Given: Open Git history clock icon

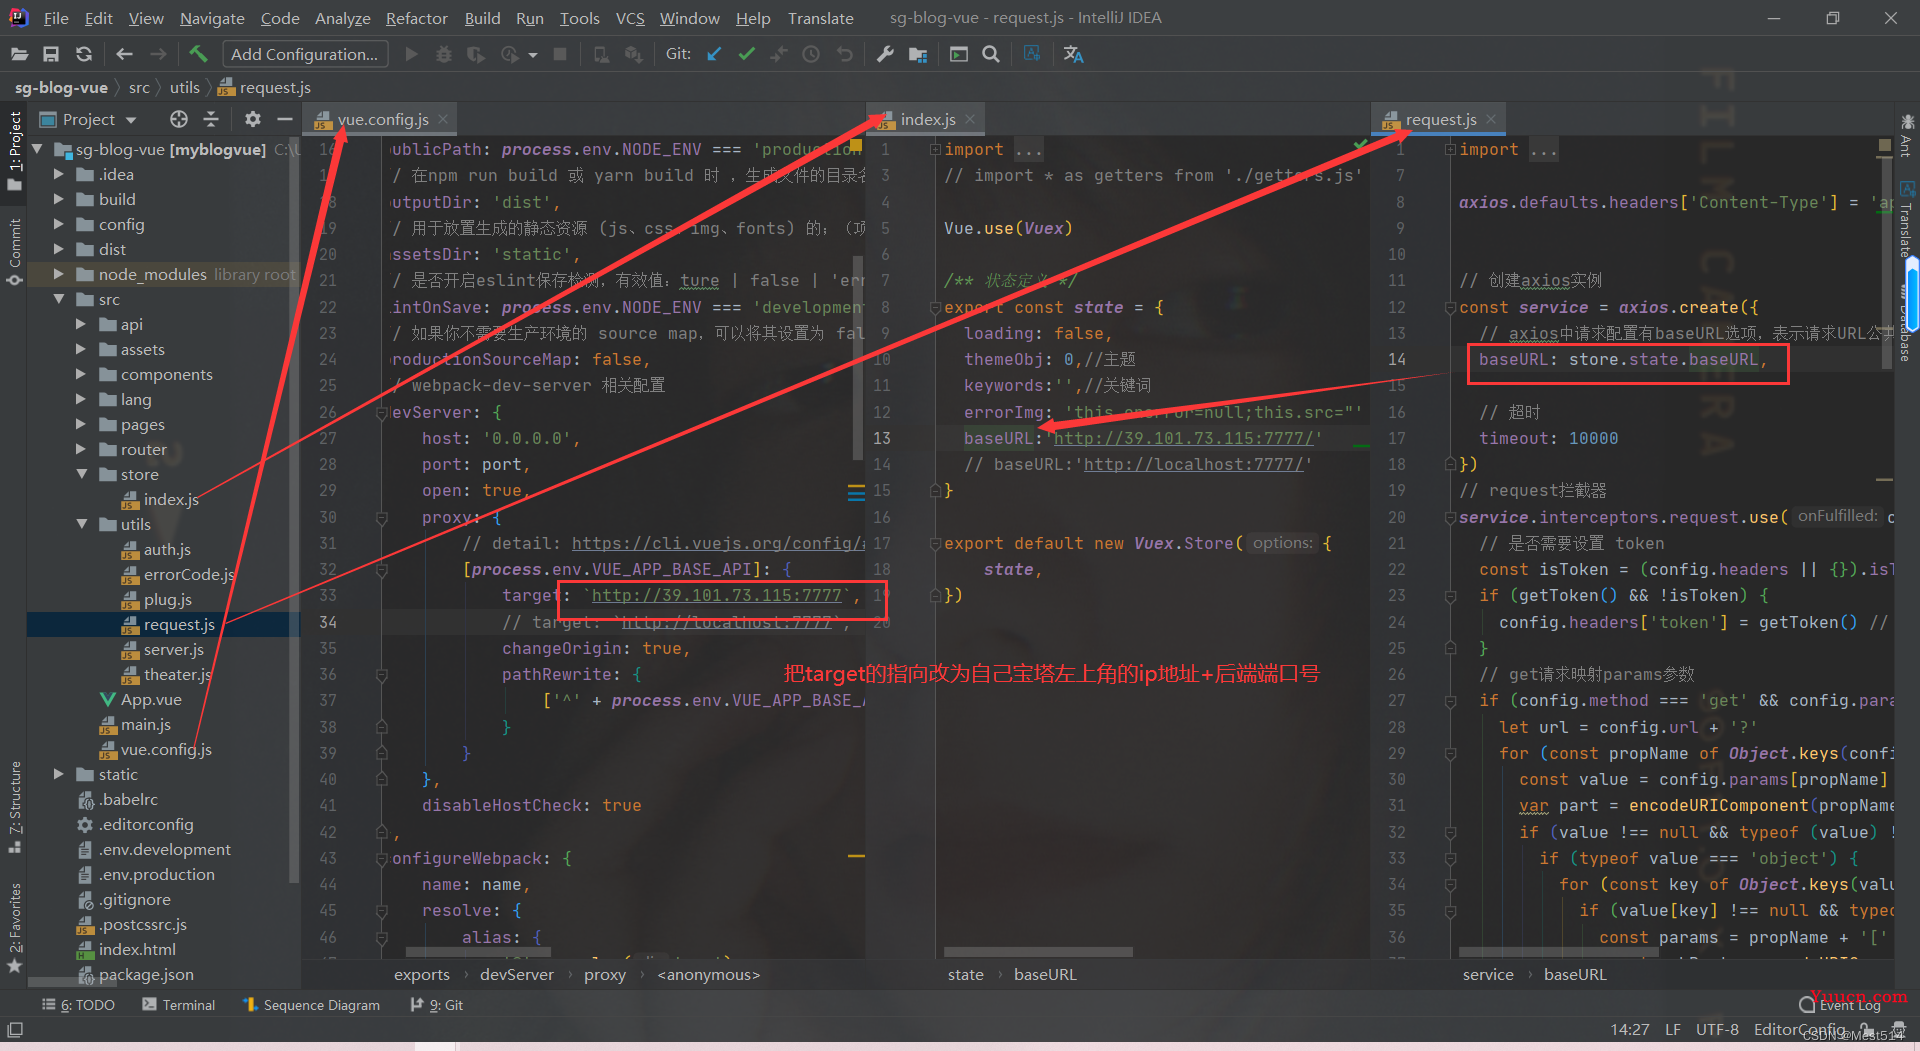Looking at the screenshot, I should click(x=811, y=54).
